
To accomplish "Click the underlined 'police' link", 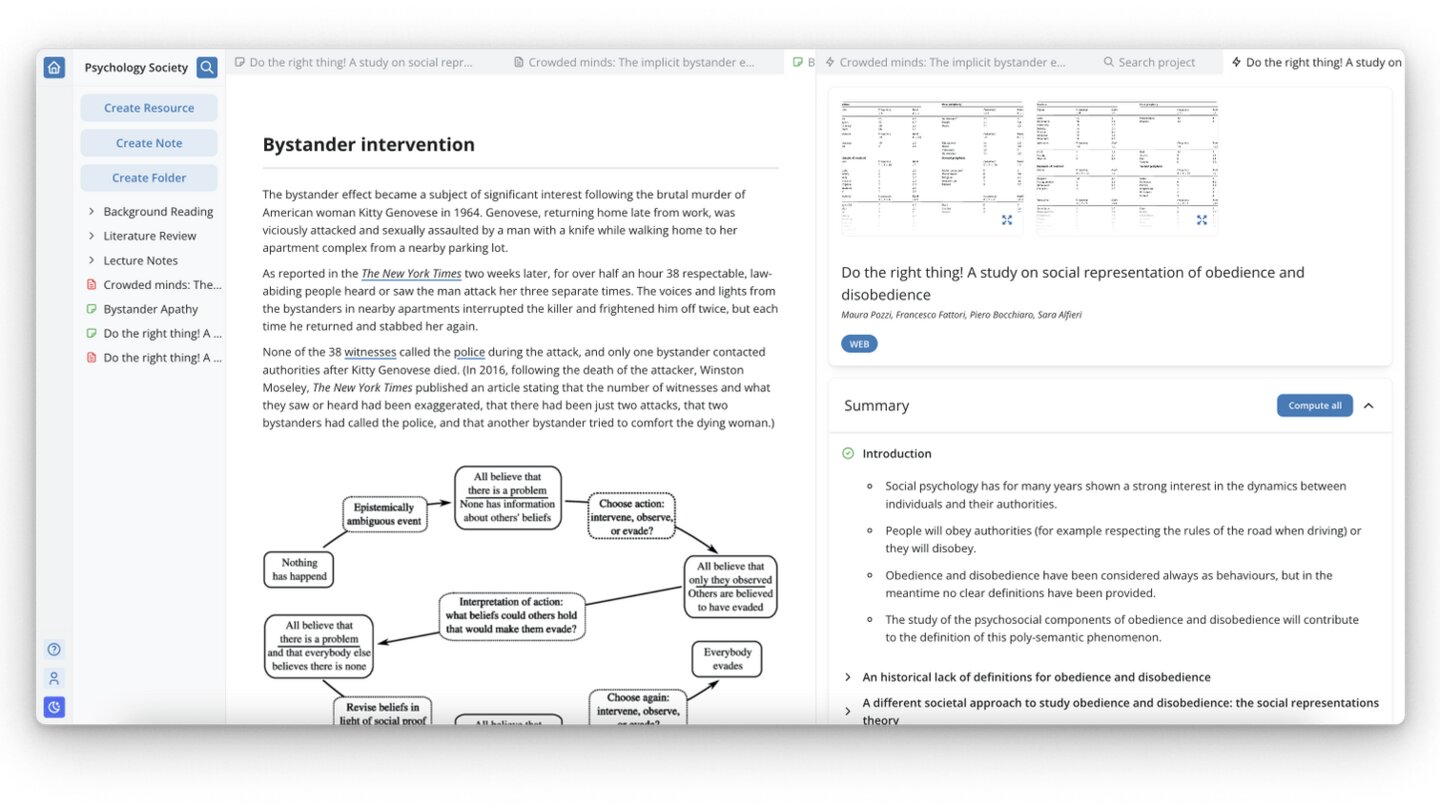I will coord(469,352).
